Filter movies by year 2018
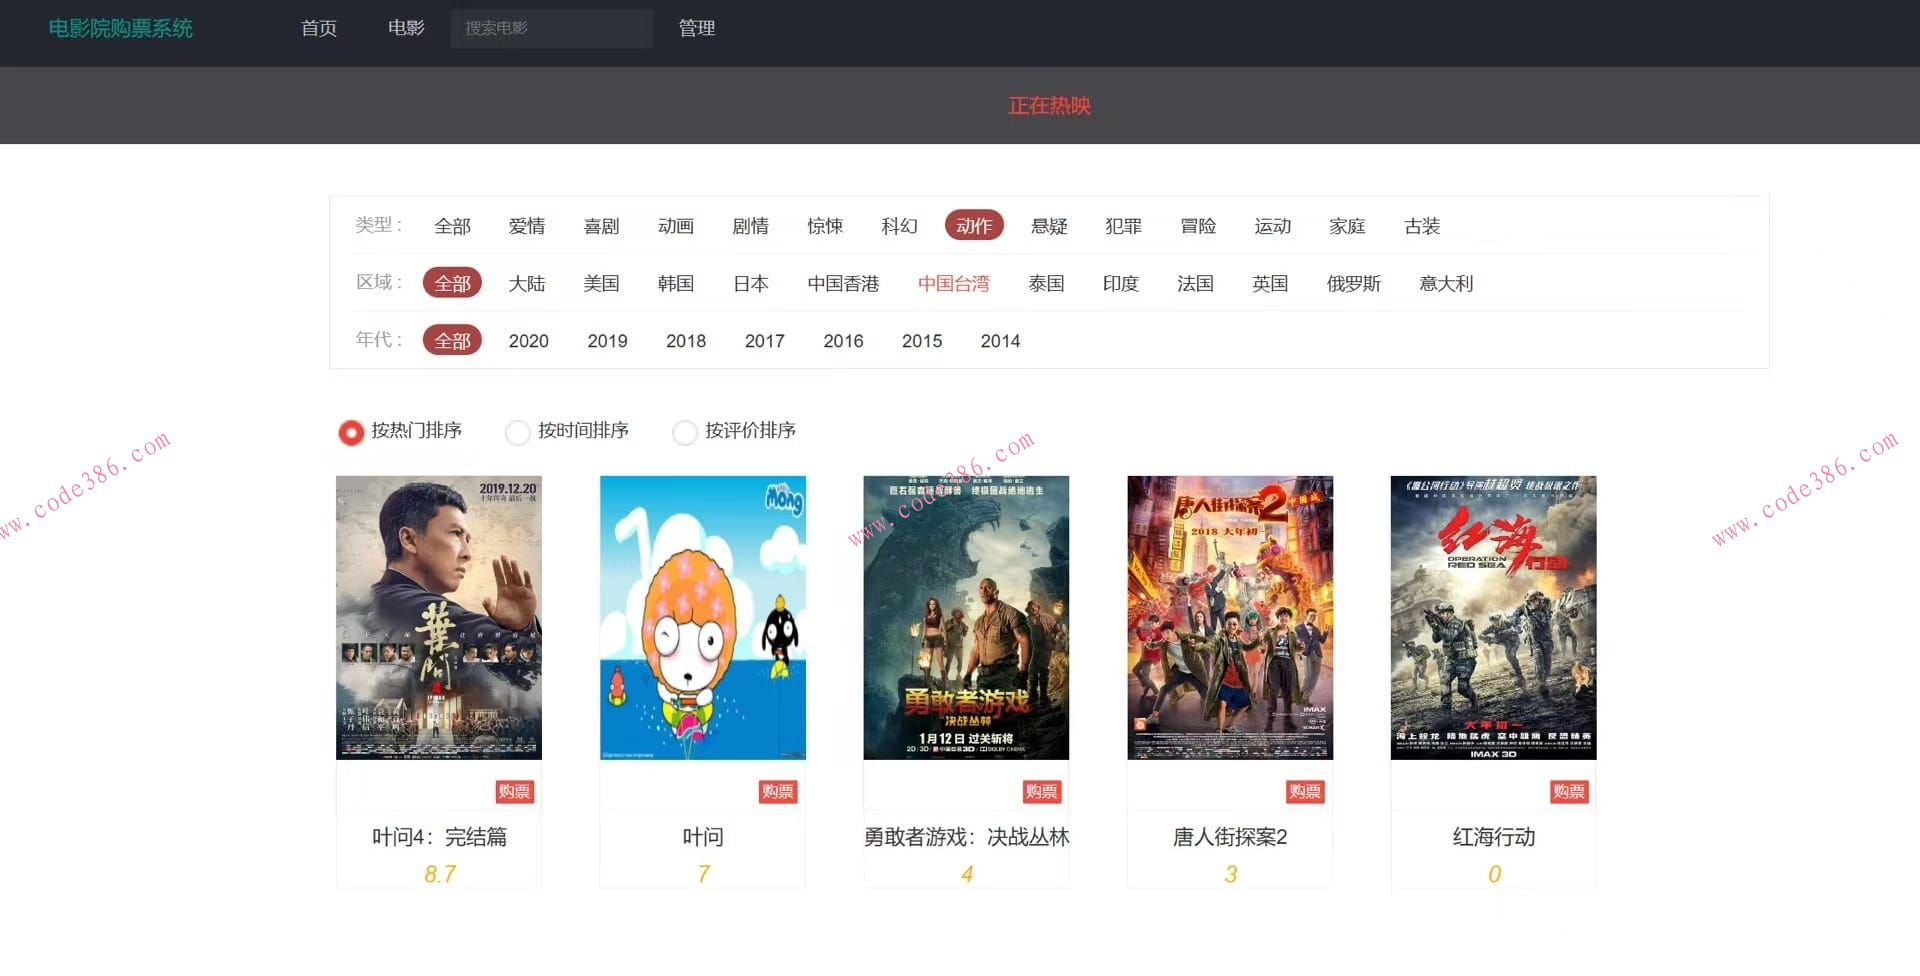The width and height of the screenshot is (1920, 976). click(x=686, y=340)
